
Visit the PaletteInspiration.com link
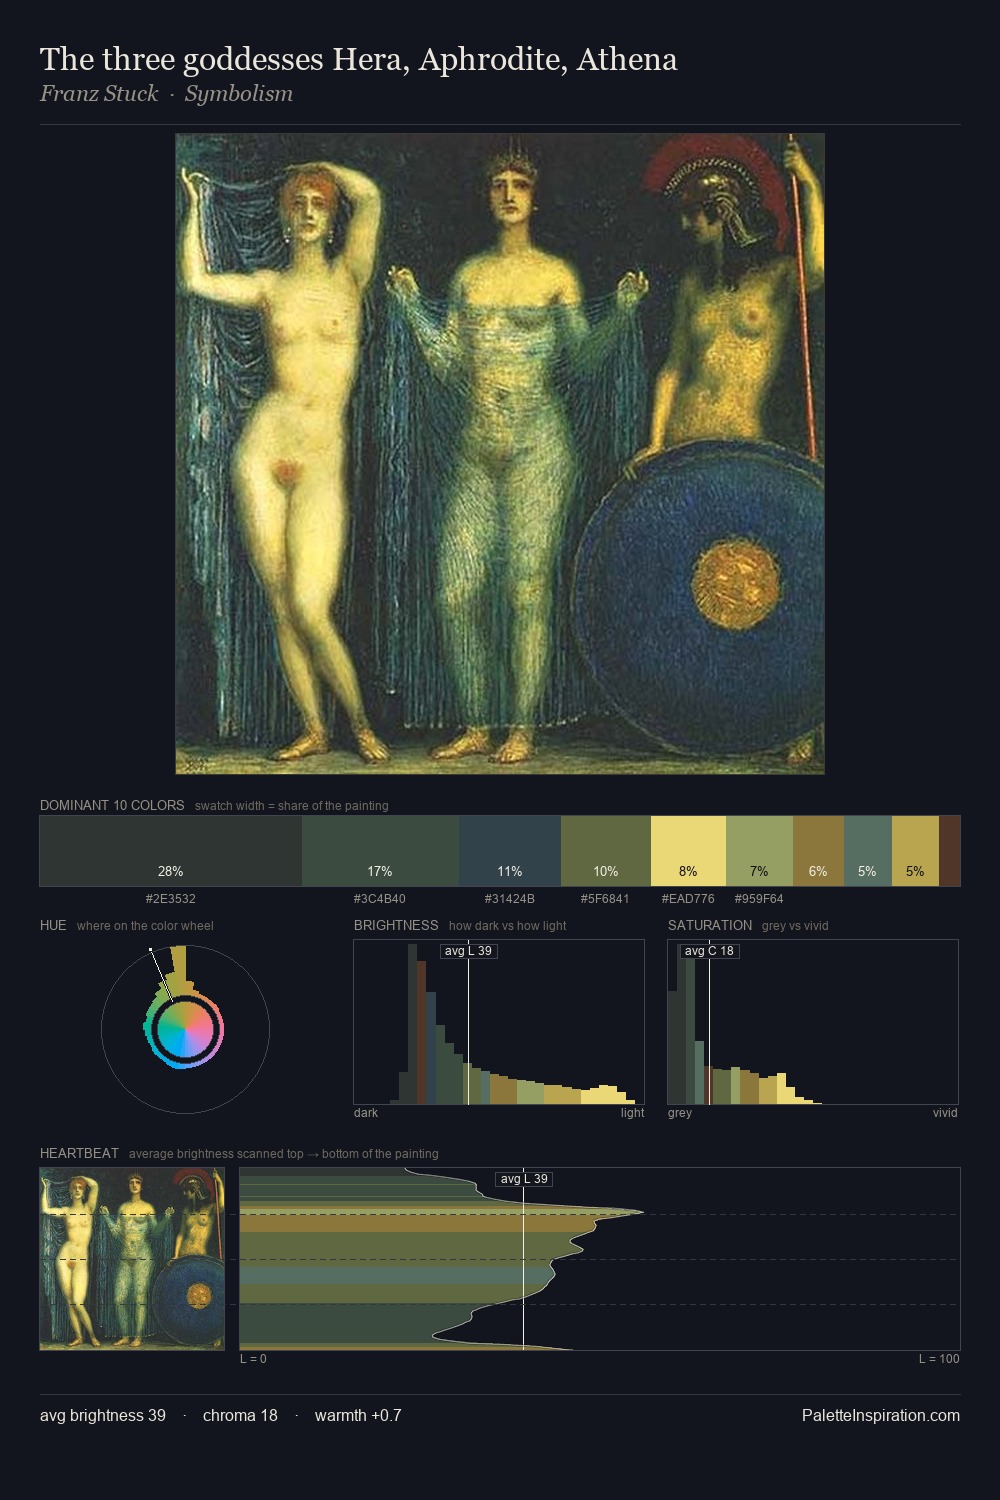point(881,1415)
